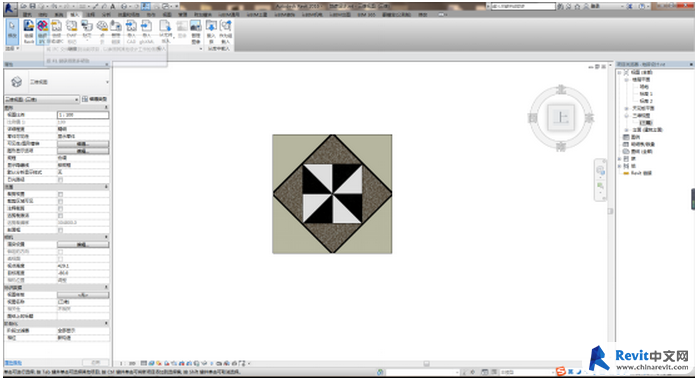699x379 pixels.
Task: Click the Import CAD tool
Action: coord(131,32)
